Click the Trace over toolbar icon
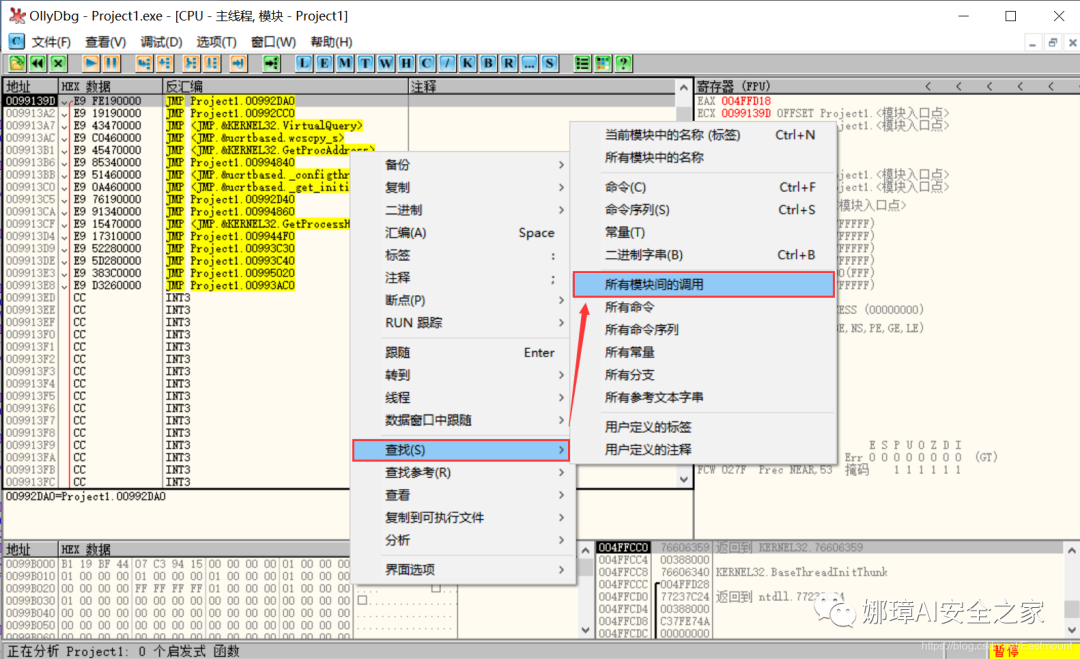Screen dimensions: 1080x659 click(212, 63)
